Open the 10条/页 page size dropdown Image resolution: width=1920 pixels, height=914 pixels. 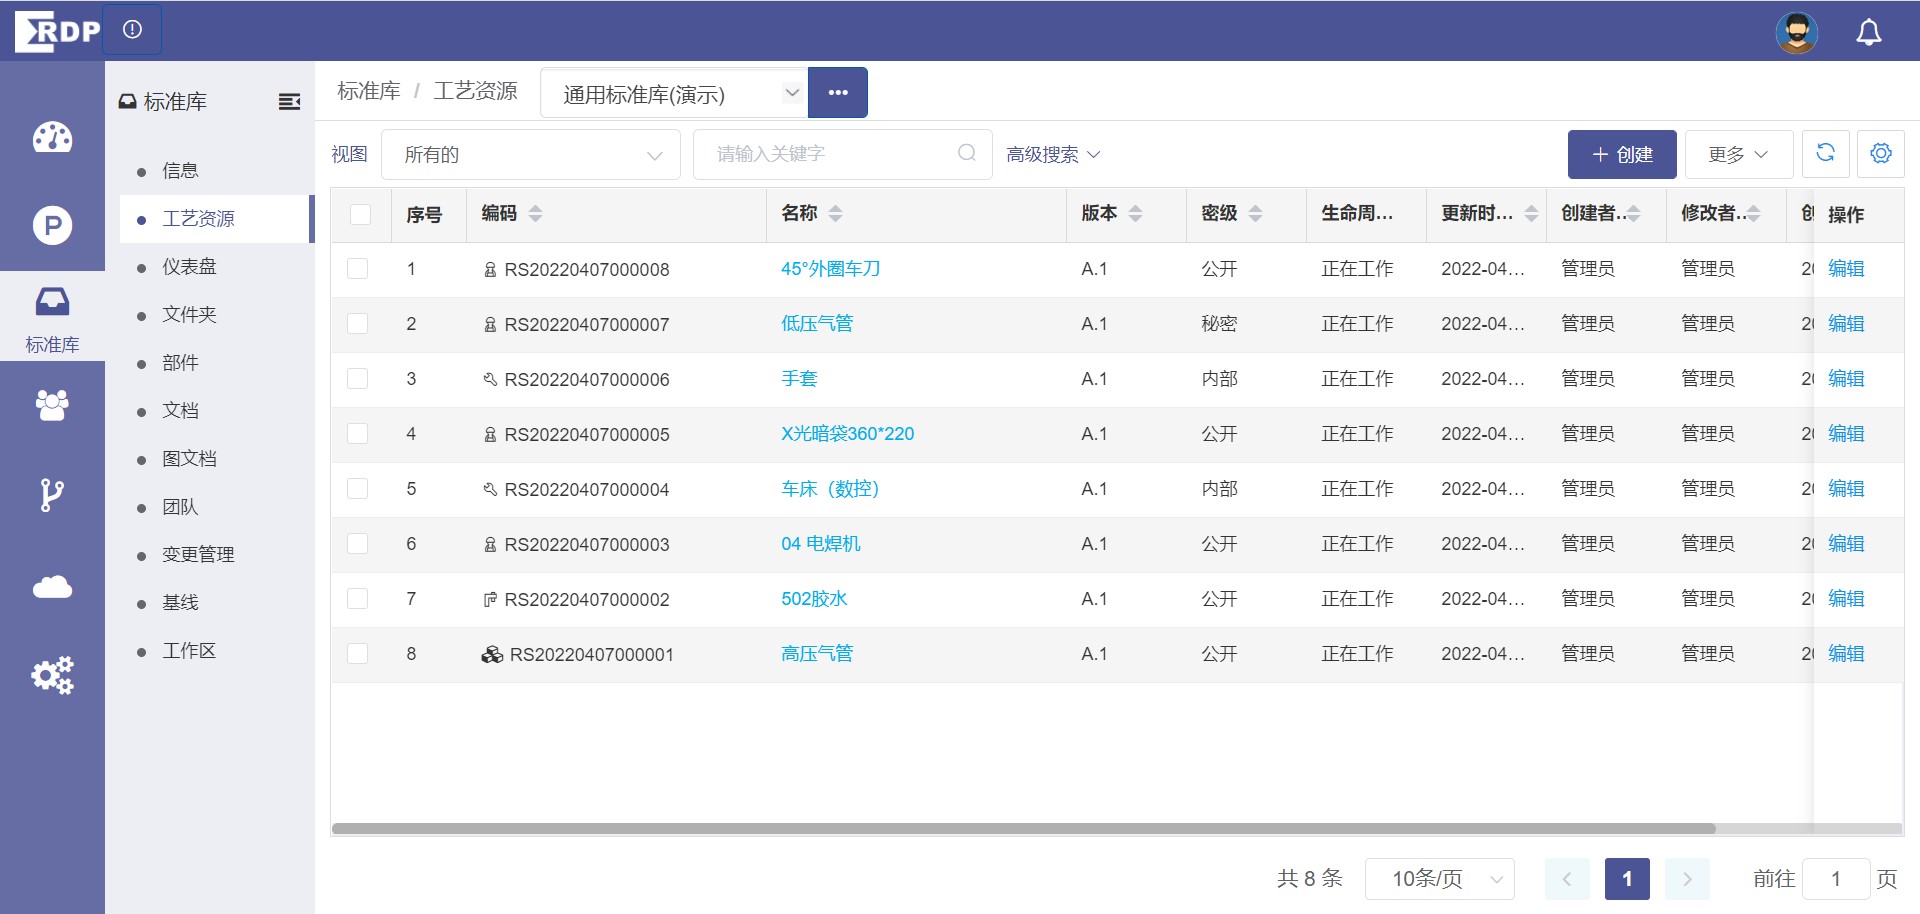click(1440, 878)
